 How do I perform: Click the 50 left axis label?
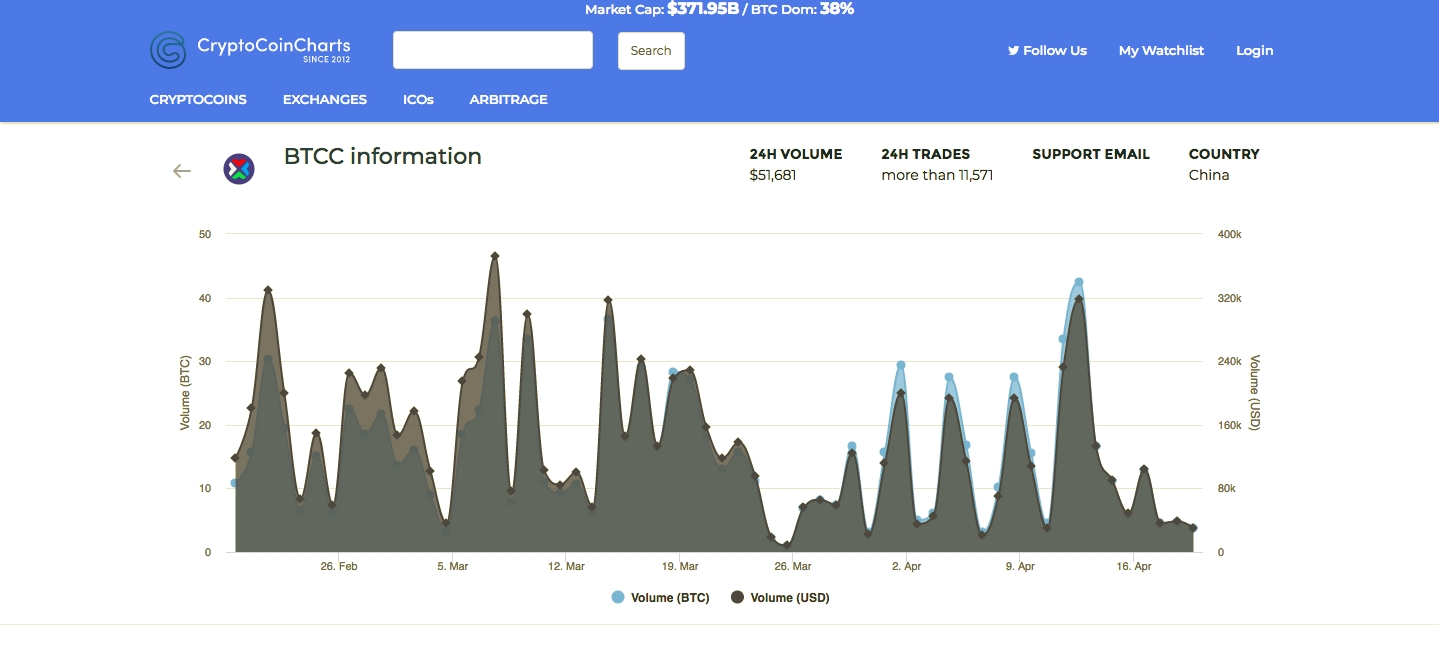(x=205, y=234)
